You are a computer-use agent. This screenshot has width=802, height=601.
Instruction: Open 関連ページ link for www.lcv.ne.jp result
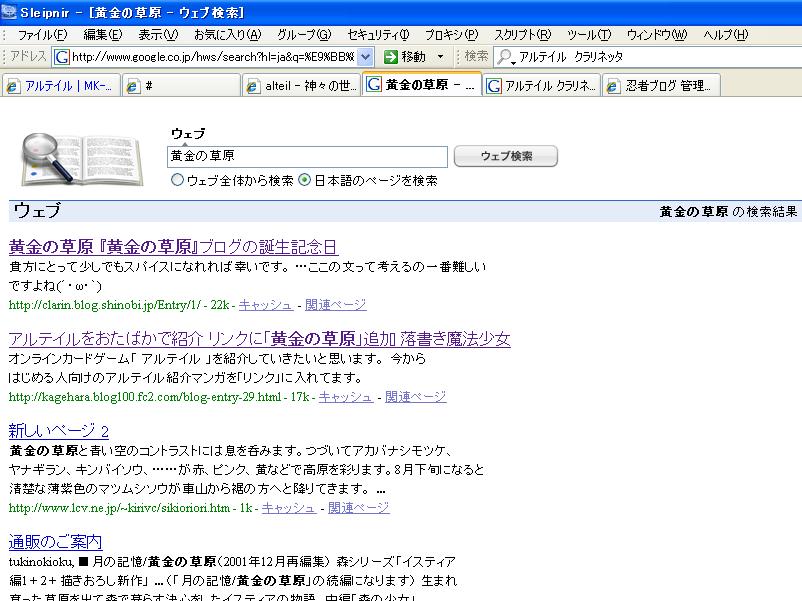click(359, 508)
